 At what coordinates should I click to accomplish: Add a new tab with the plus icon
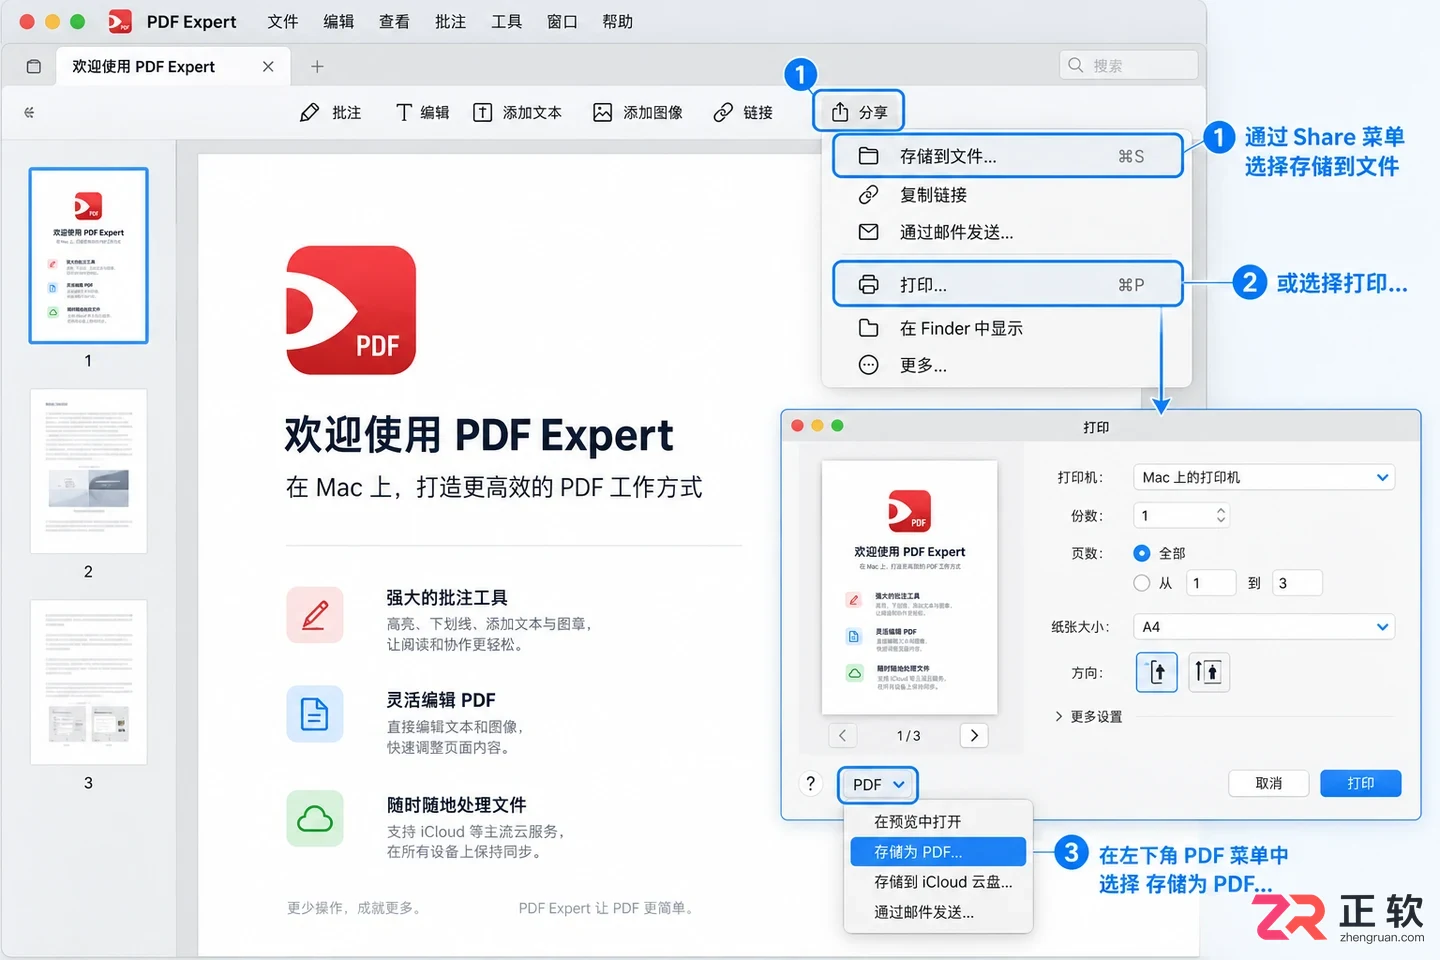(317, 66)
